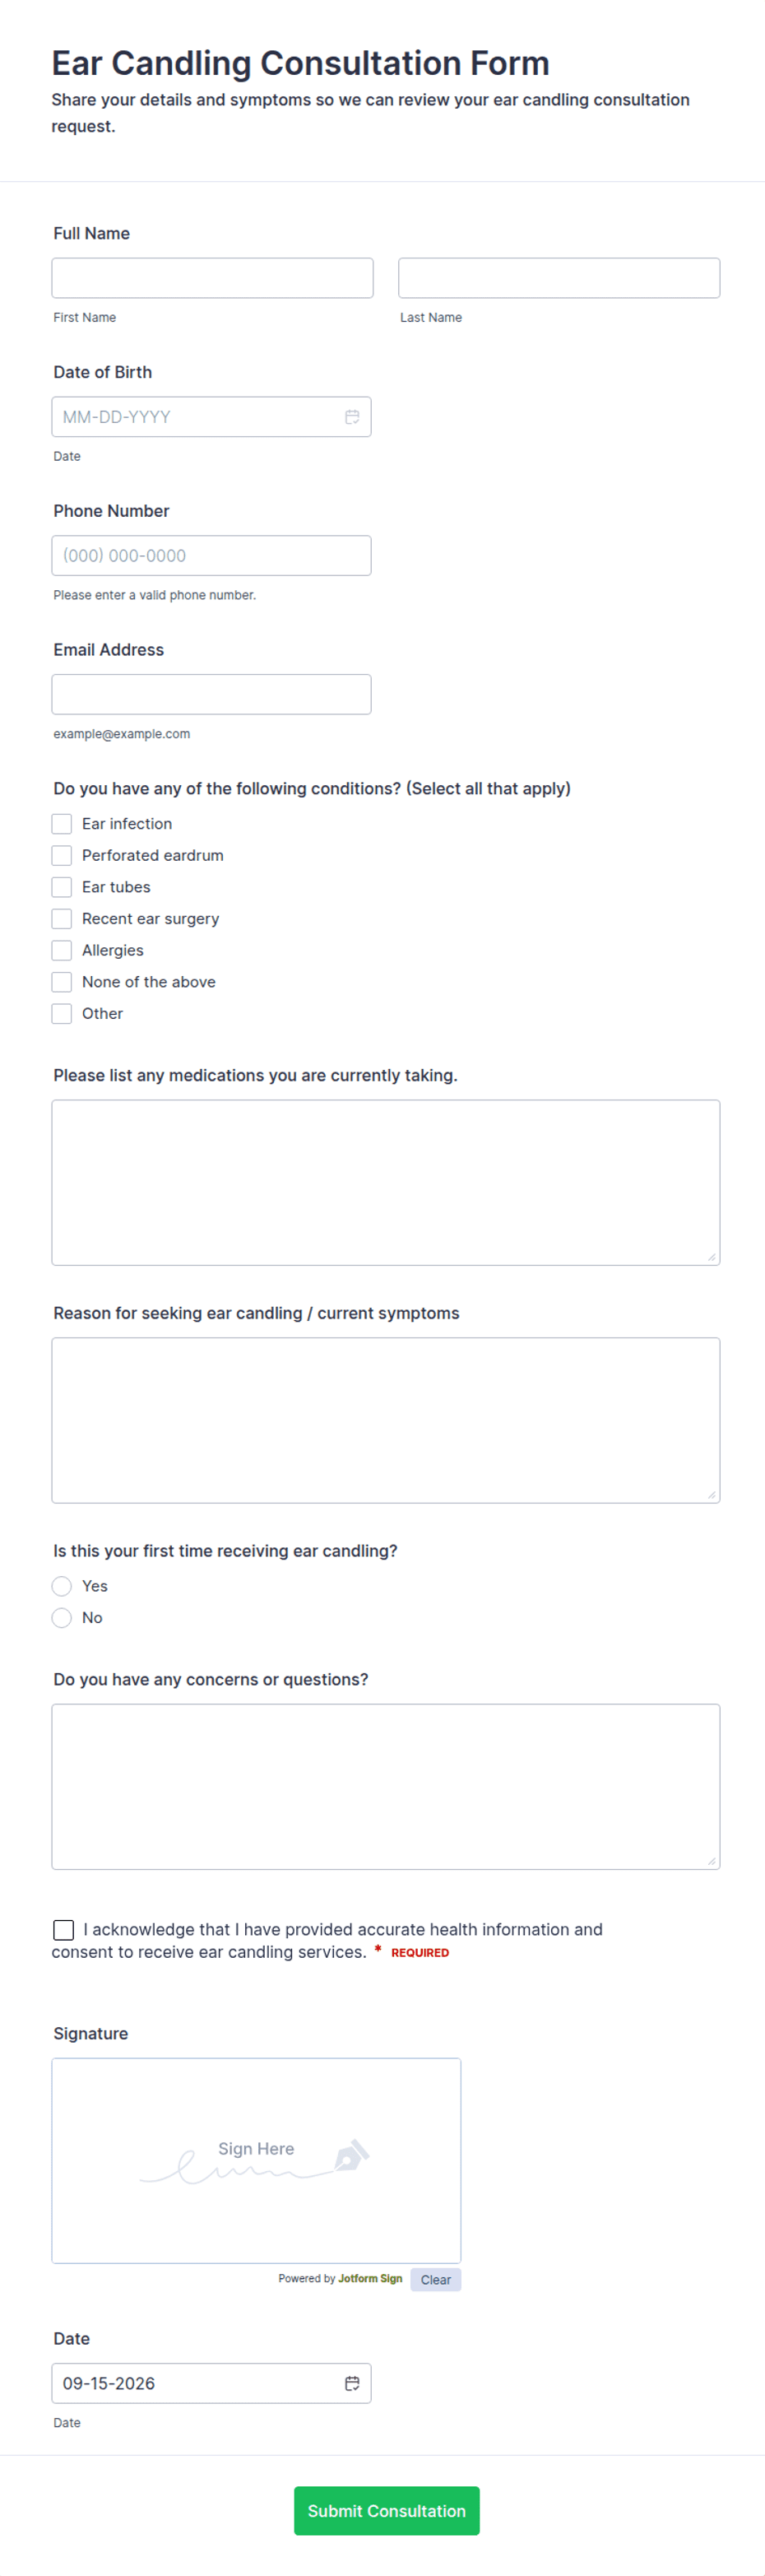The height and width of the screenshot is (2576, 765).
Task: Click the medications list text area
Action: (x=386, y=1182)
